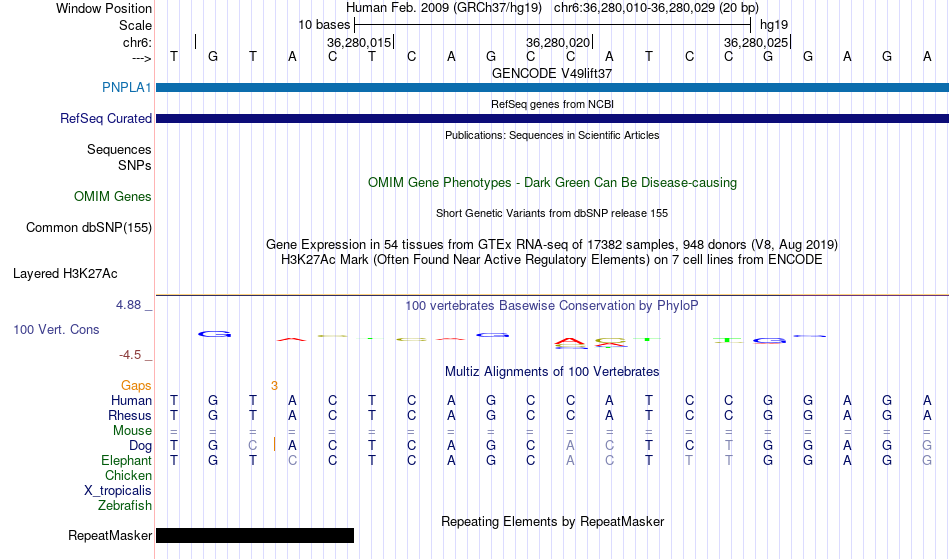950x559 pixels.
Task: Click the orange gap count 3
Action: [x=274, y=386]
